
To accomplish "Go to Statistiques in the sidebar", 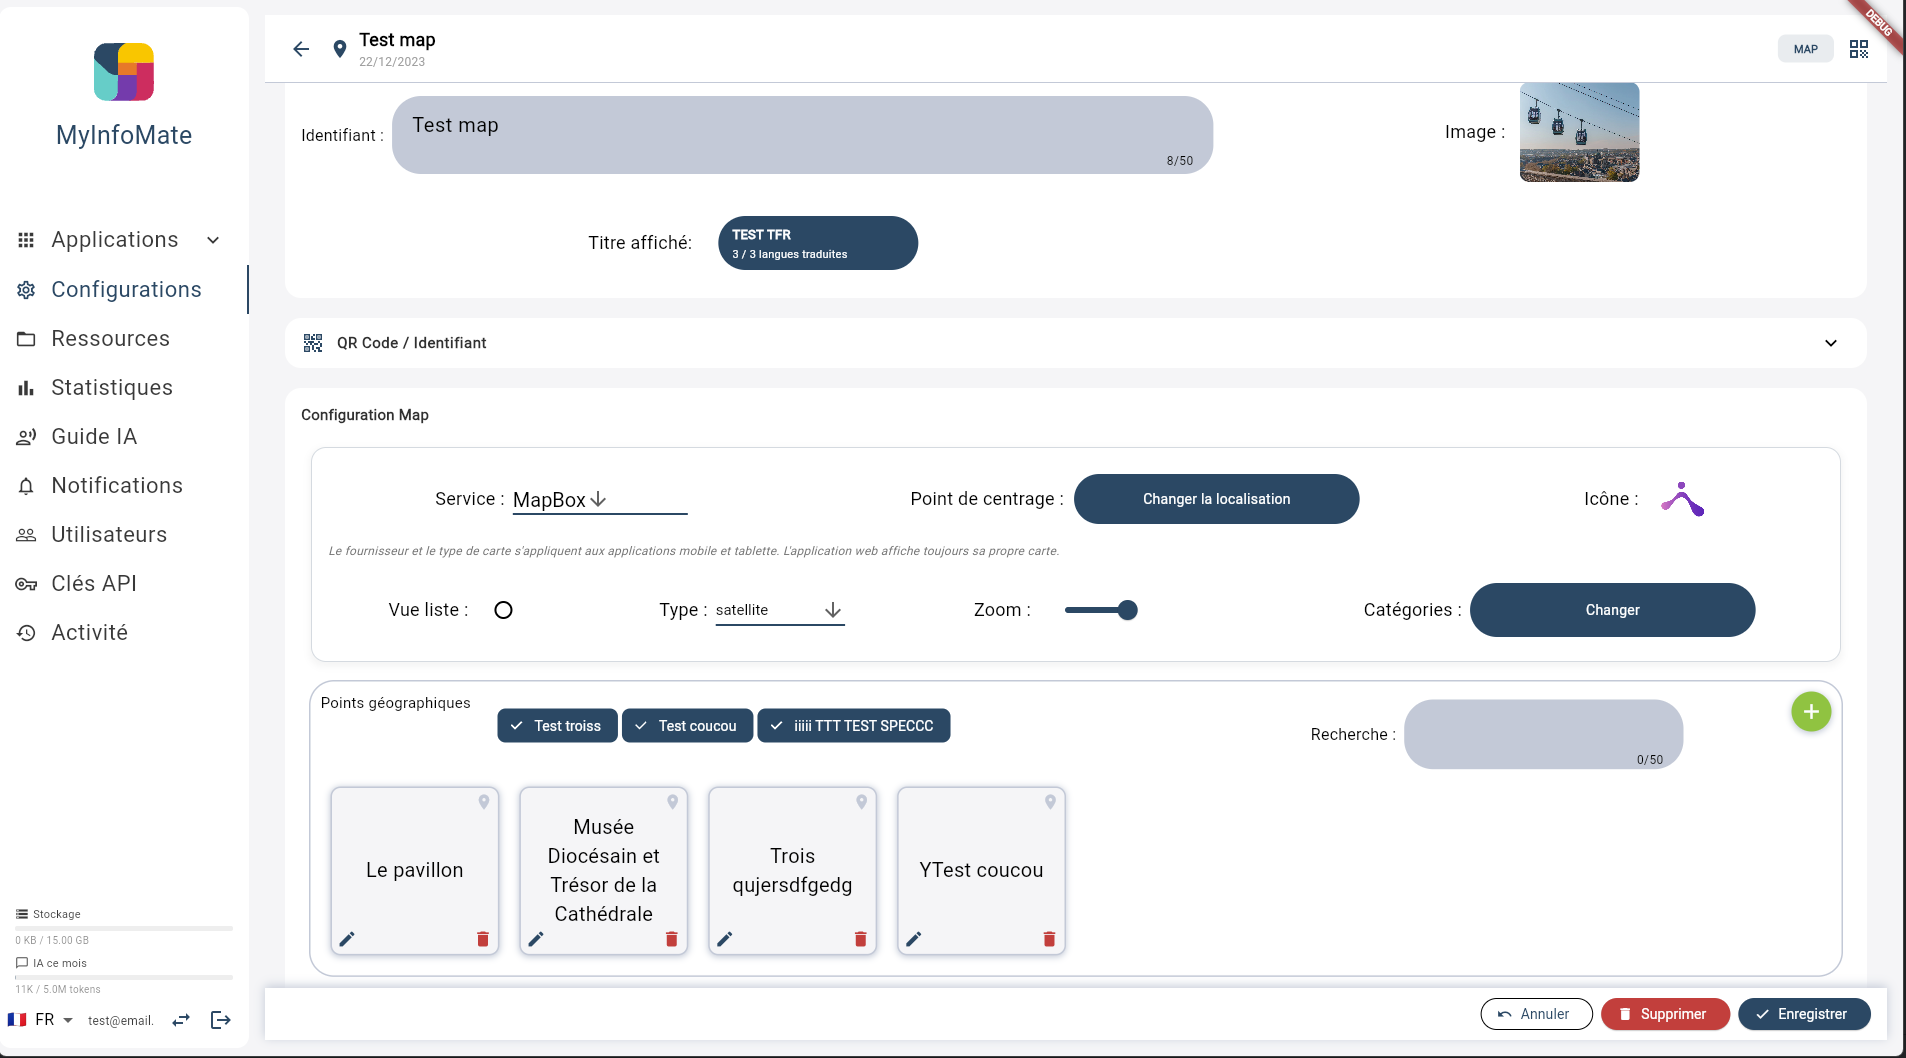I will point(112,388).
